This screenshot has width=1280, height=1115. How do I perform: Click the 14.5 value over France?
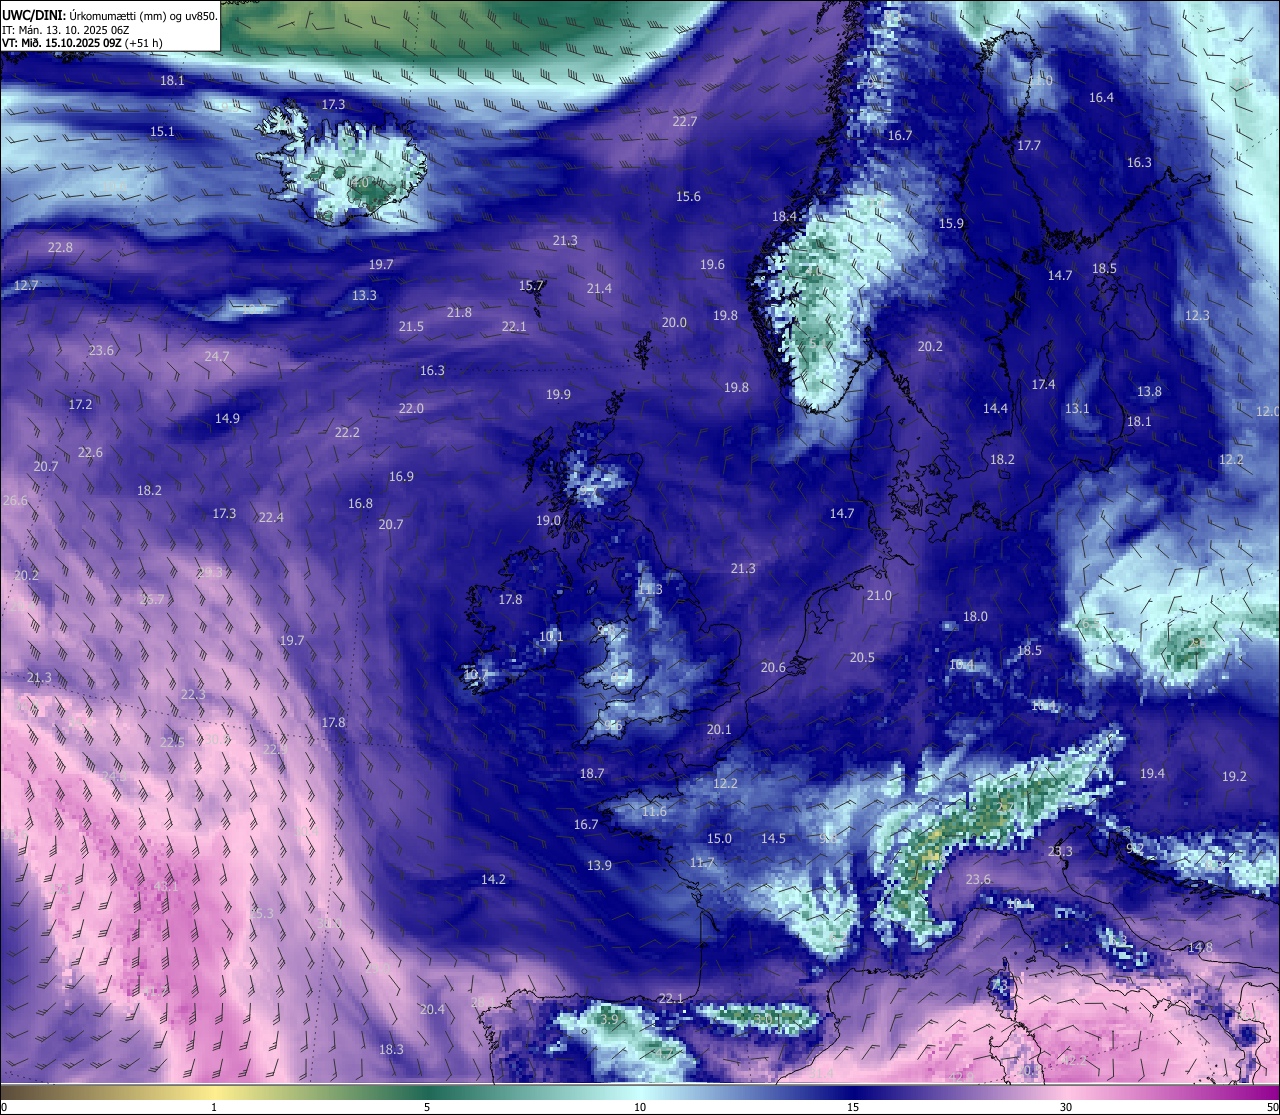(773, 839)
